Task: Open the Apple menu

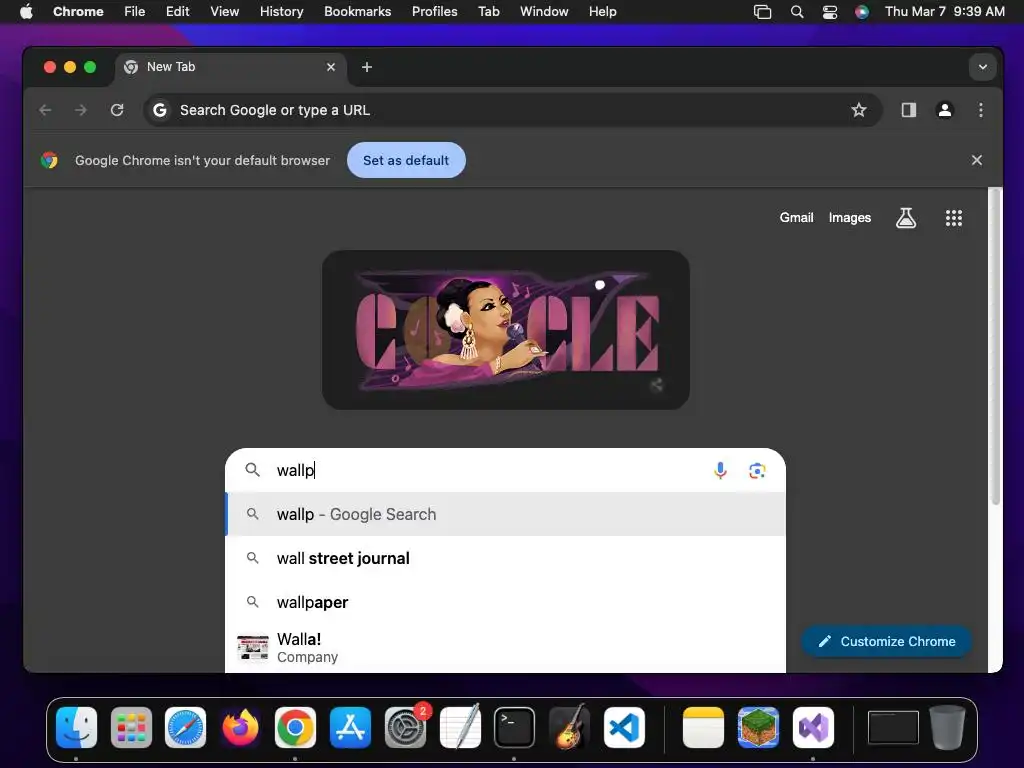Action: click(x=26, y=11)
